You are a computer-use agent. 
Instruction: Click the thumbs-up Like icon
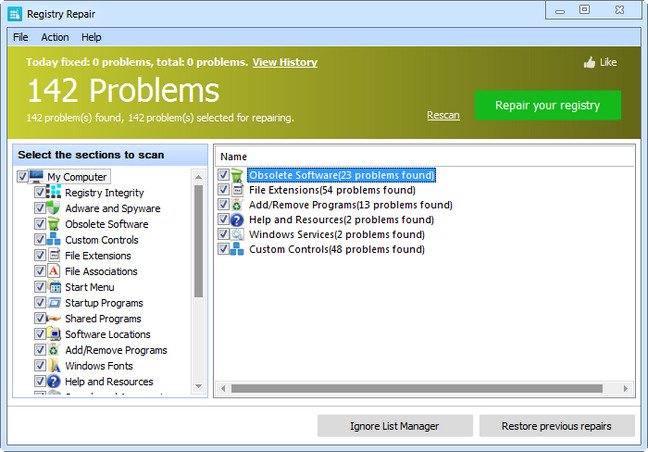click(x=589, y=63)
